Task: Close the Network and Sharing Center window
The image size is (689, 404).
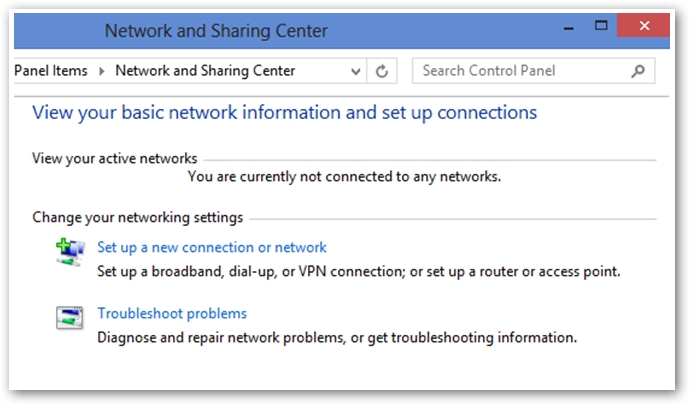Action: point(644,25)
